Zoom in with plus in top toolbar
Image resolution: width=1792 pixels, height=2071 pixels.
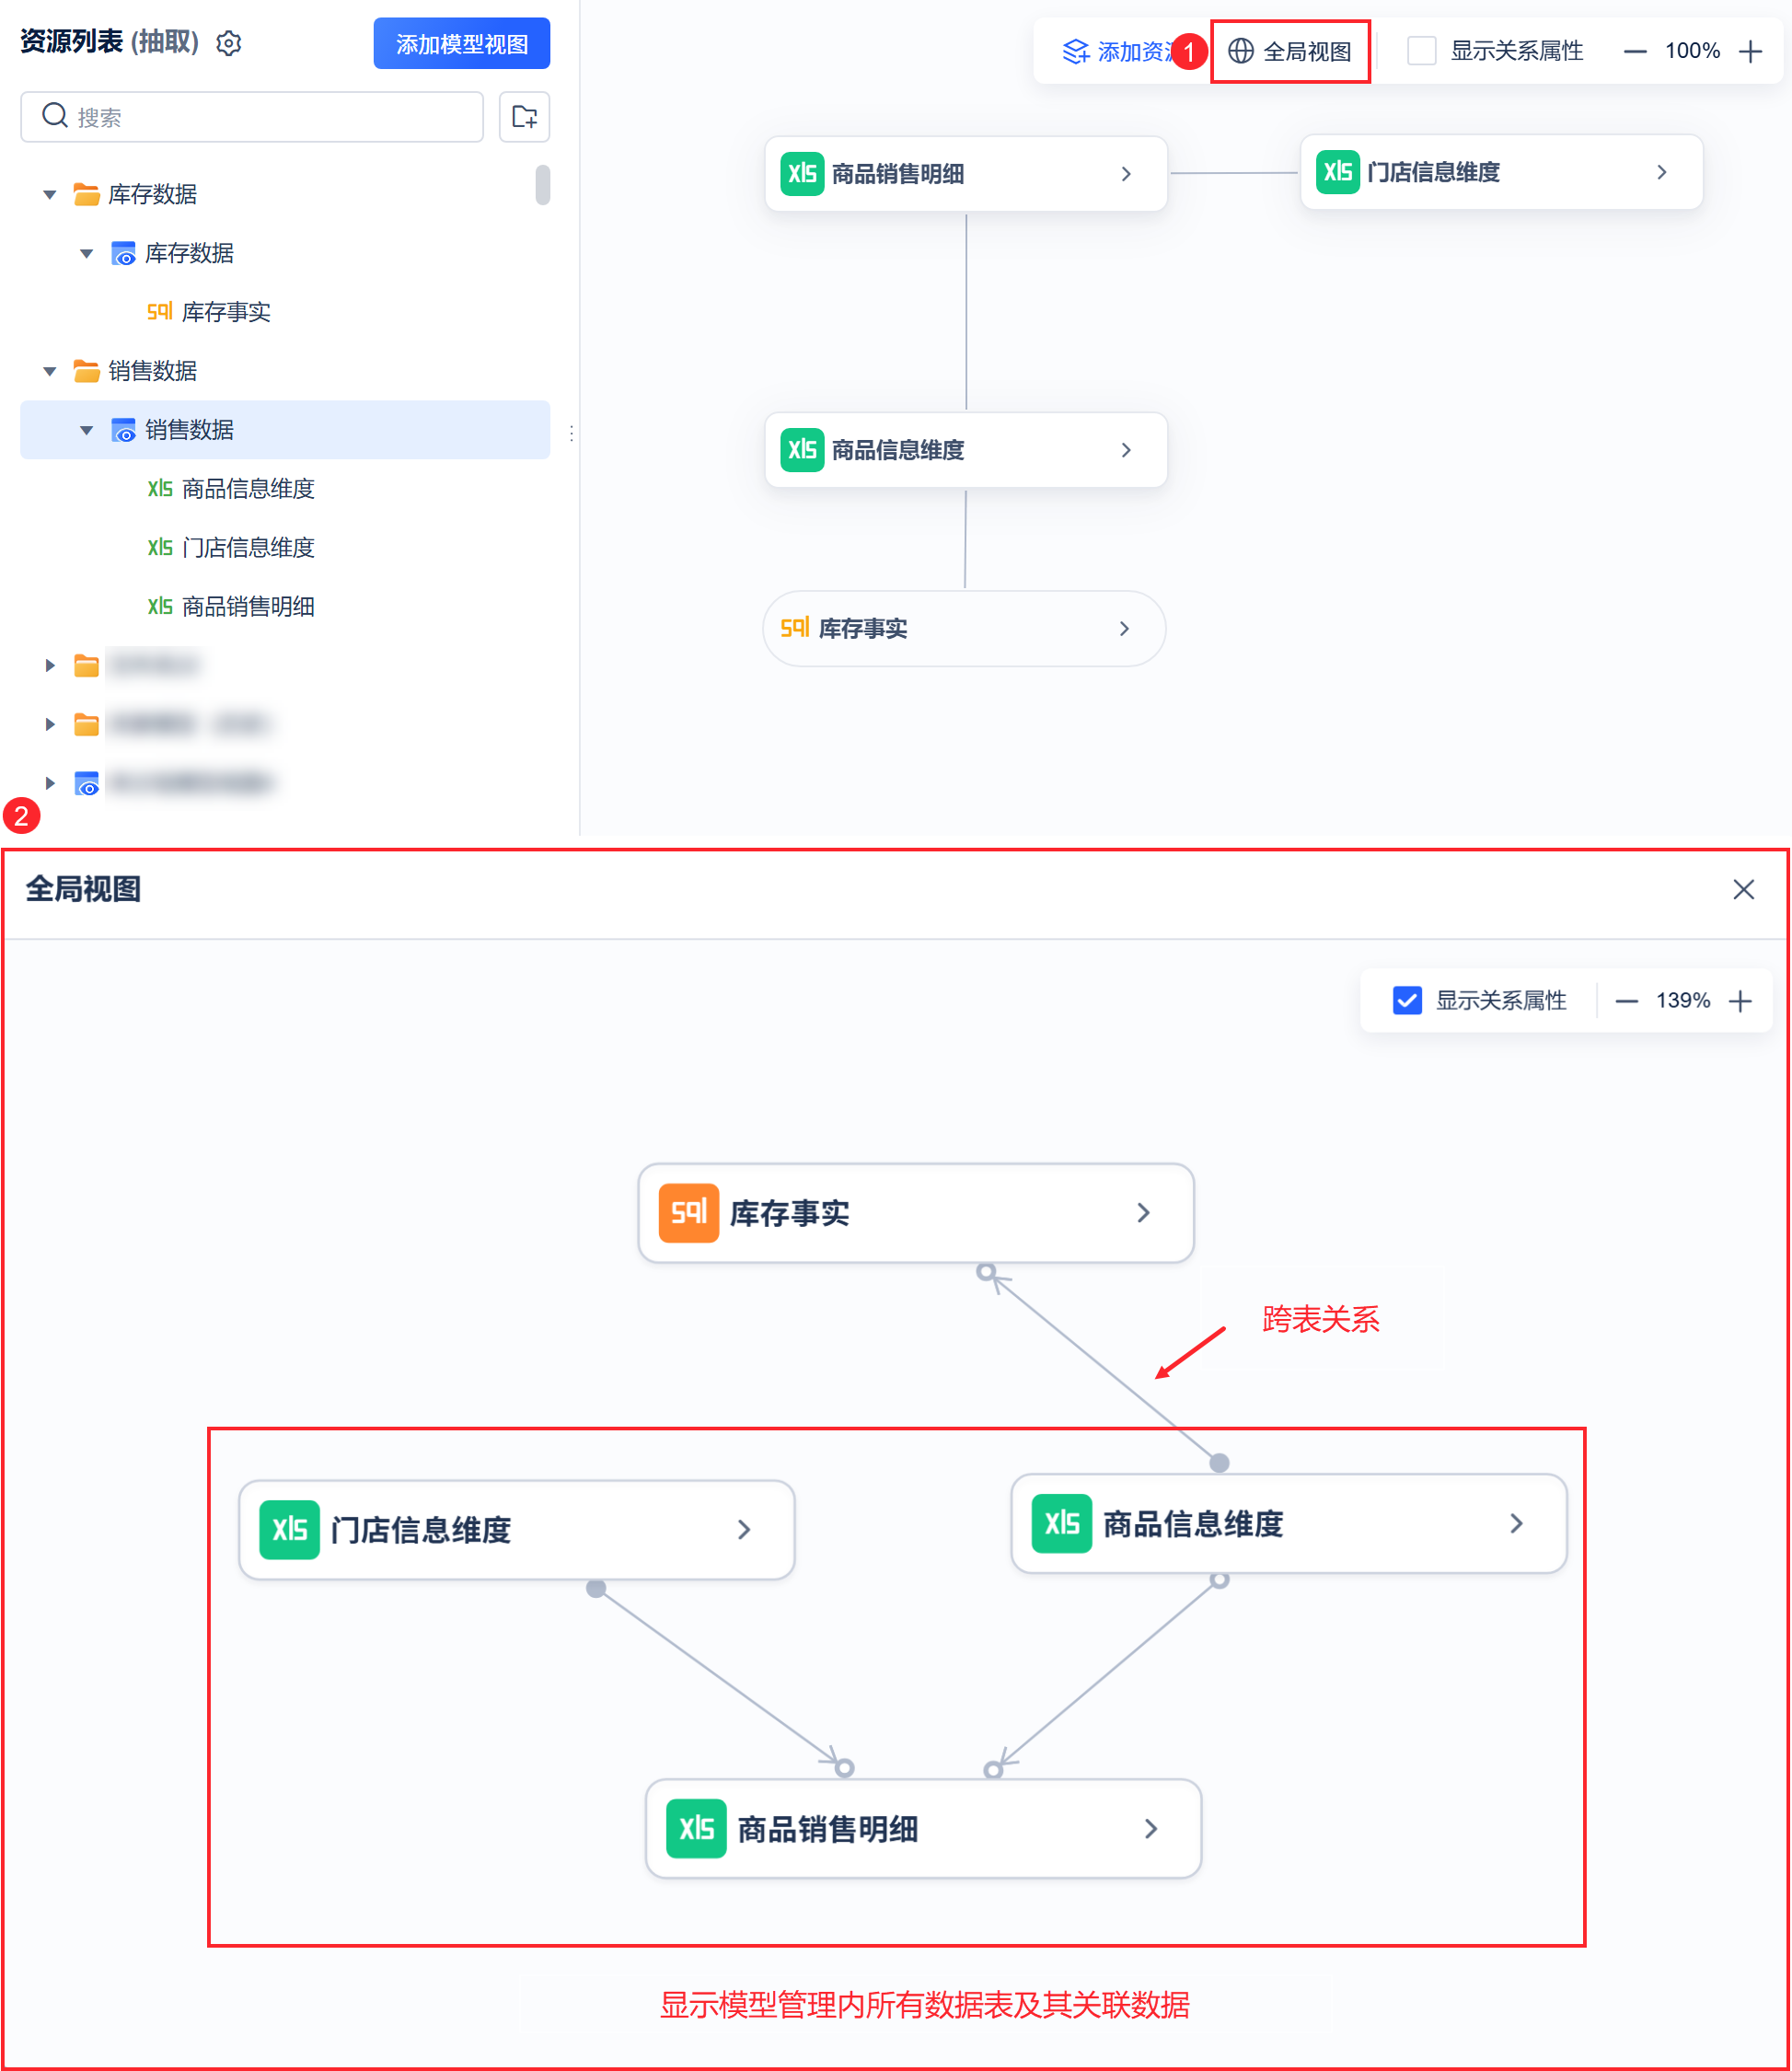pos(1750,51)
